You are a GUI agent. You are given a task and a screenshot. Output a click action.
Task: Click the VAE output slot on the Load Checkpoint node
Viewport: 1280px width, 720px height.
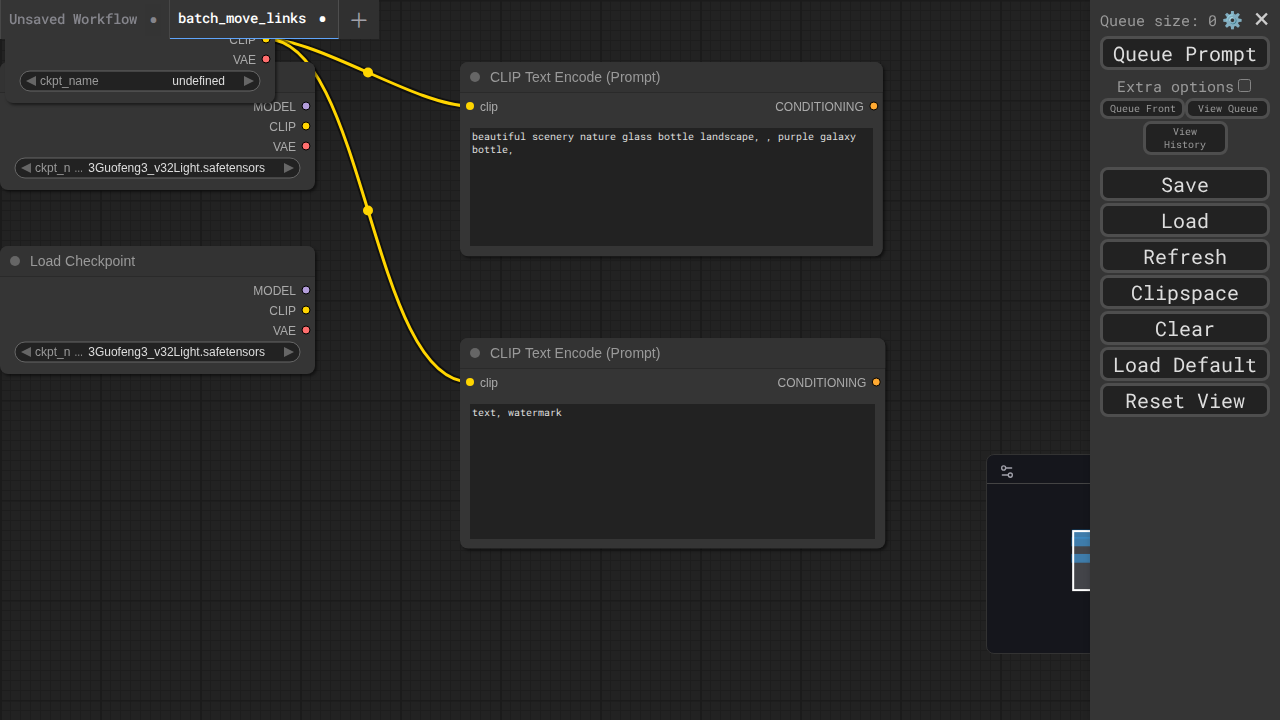tap(306, 330)
